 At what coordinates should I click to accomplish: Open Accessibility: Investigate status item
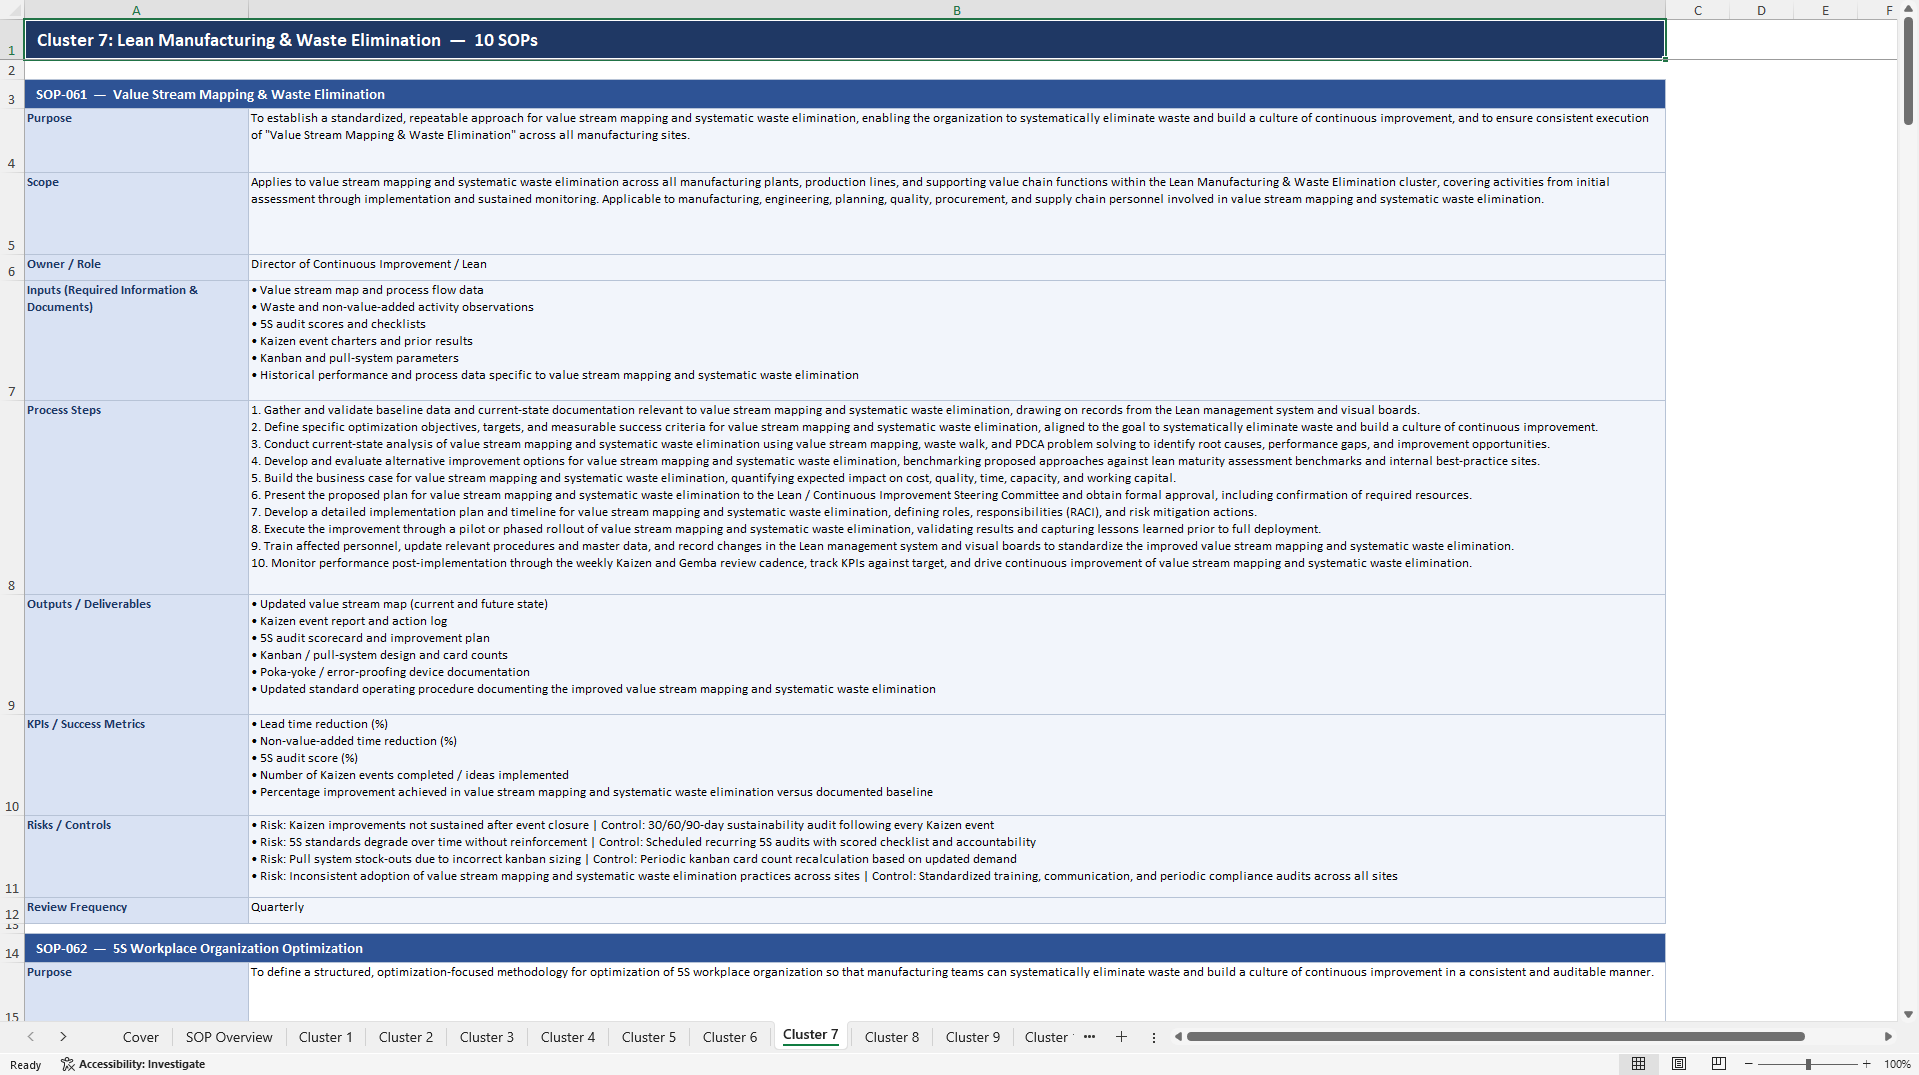[x=133, y=1064]
